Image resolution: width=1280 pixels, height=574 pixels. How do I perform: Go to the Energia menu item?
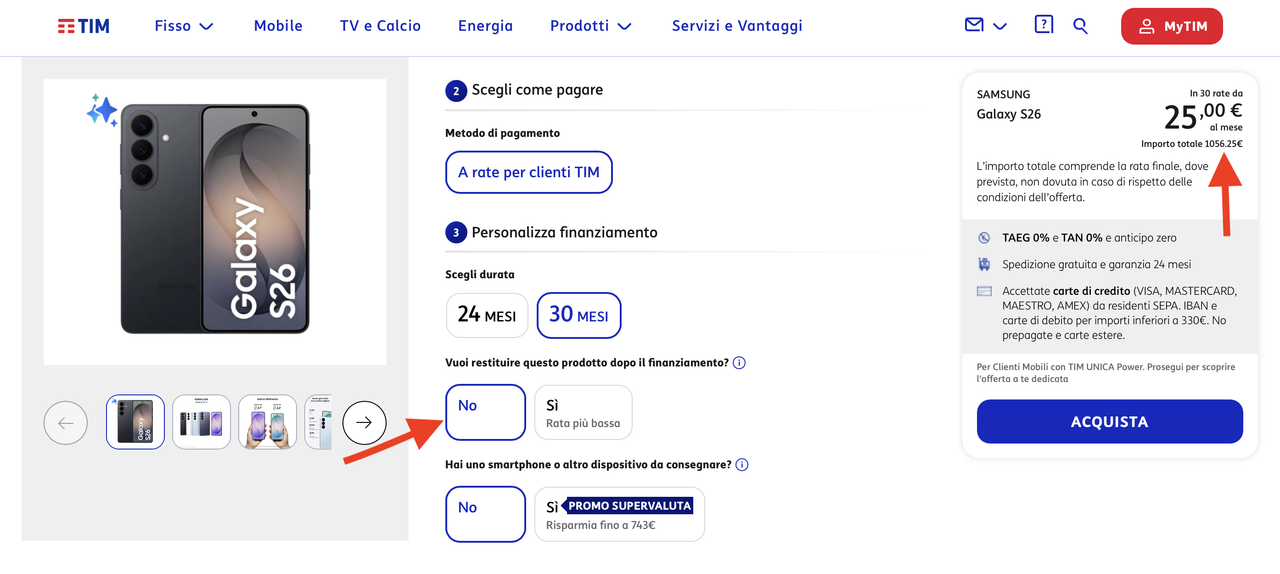[x=485, y=26]
